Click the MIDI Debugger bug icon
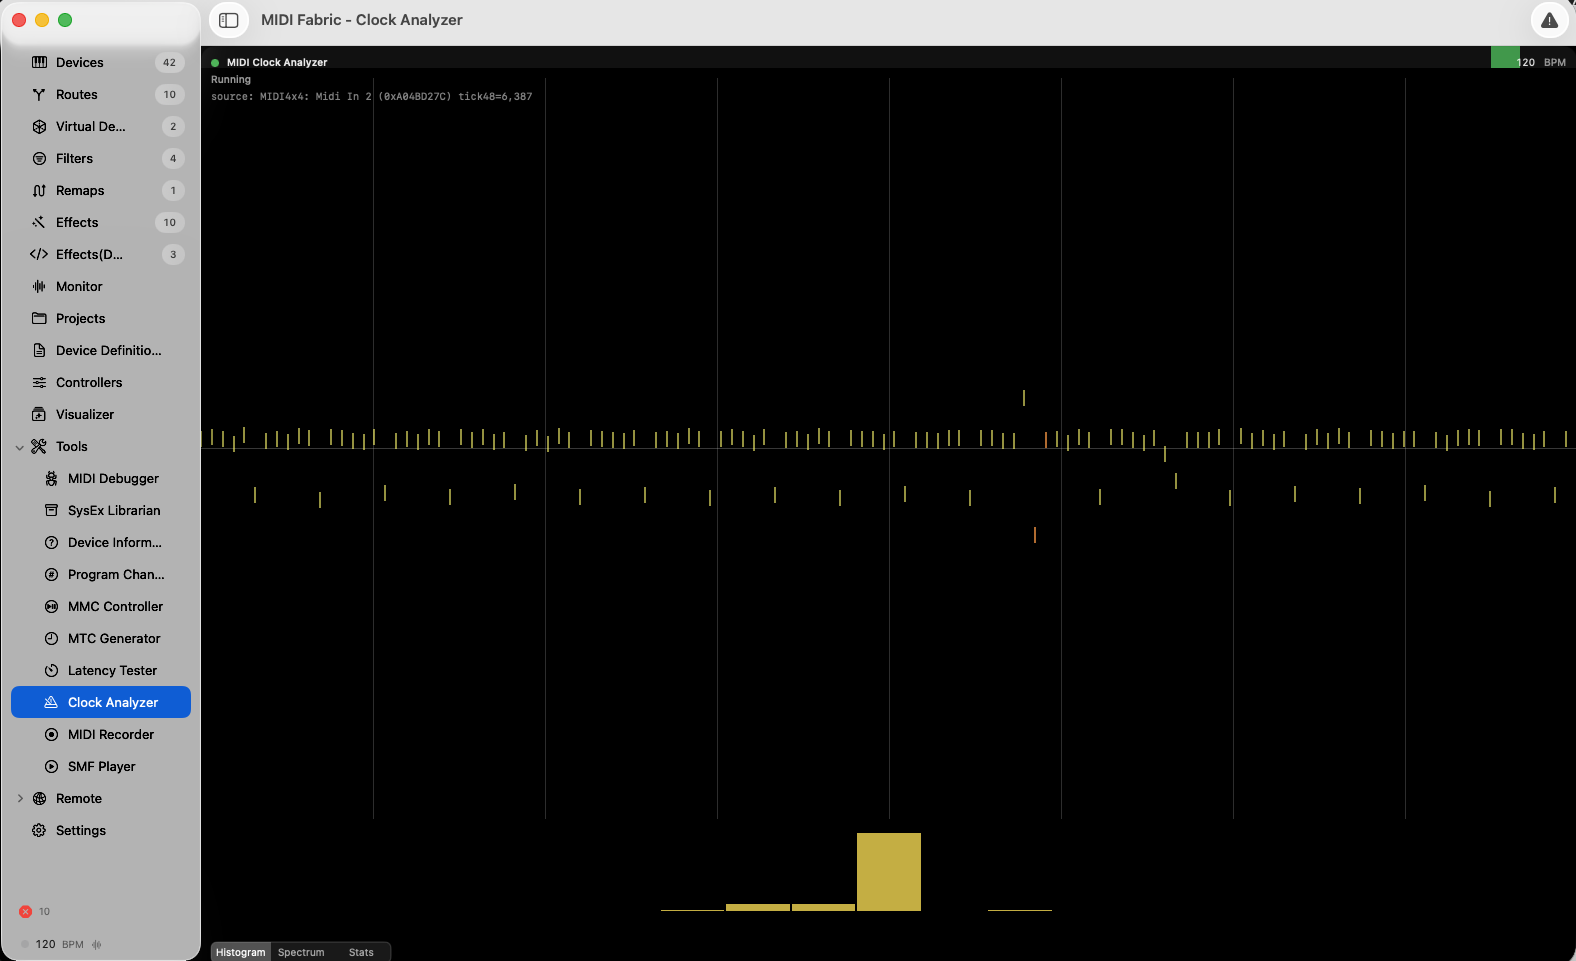 pos(51,478)
